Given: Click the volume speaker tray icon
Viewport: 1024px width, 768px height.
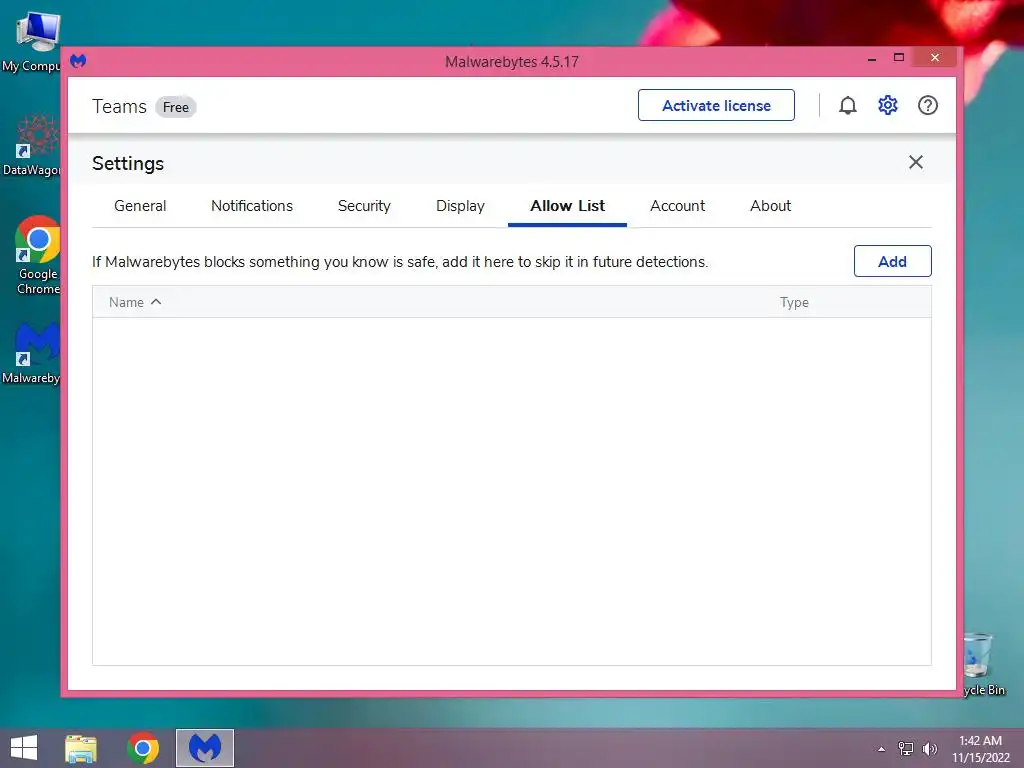Looking at the screenshot, I should pos(930,749).
